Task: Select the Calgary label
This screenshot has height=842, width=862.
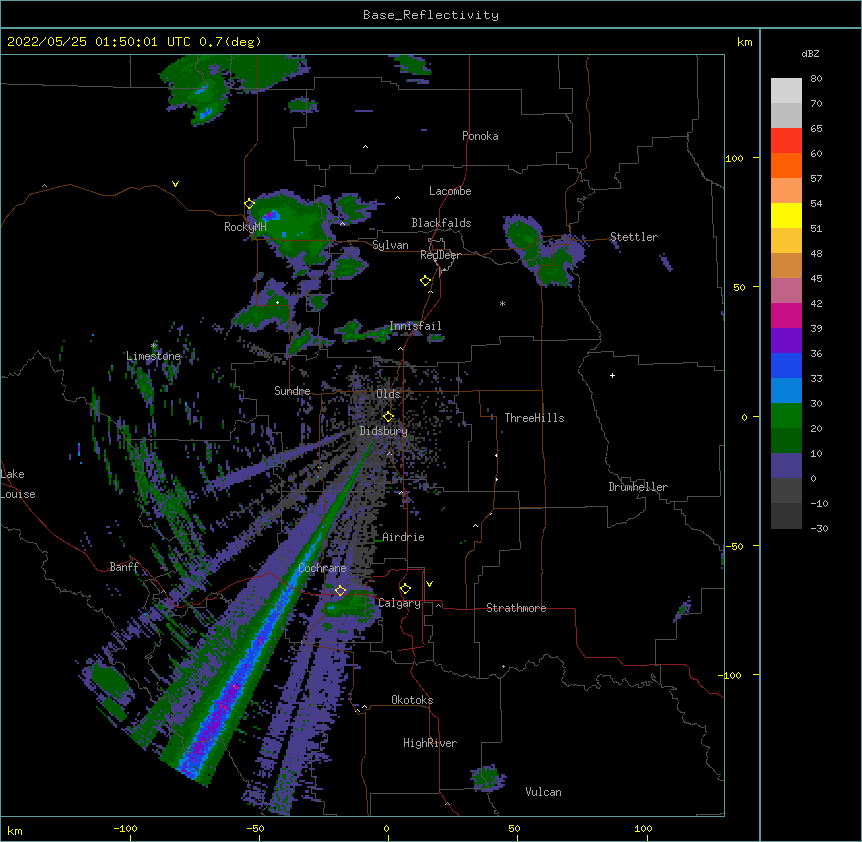Action: tap(399, 603)
